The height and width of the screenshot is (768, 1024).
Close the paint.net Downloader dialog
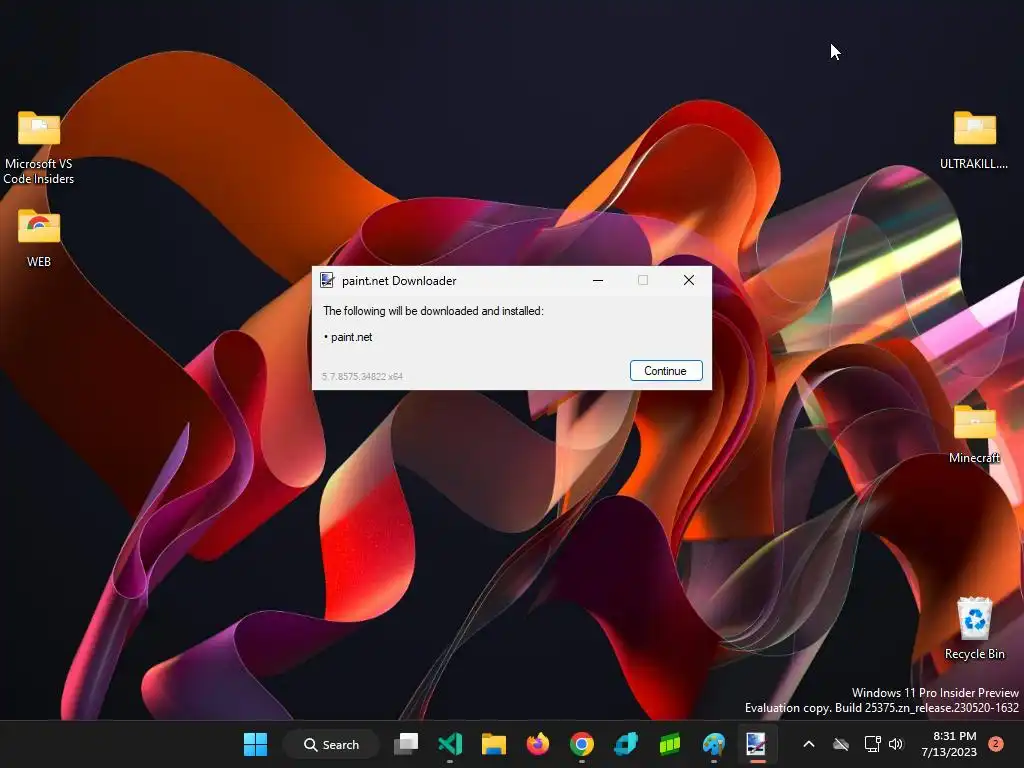pos(688,280)
